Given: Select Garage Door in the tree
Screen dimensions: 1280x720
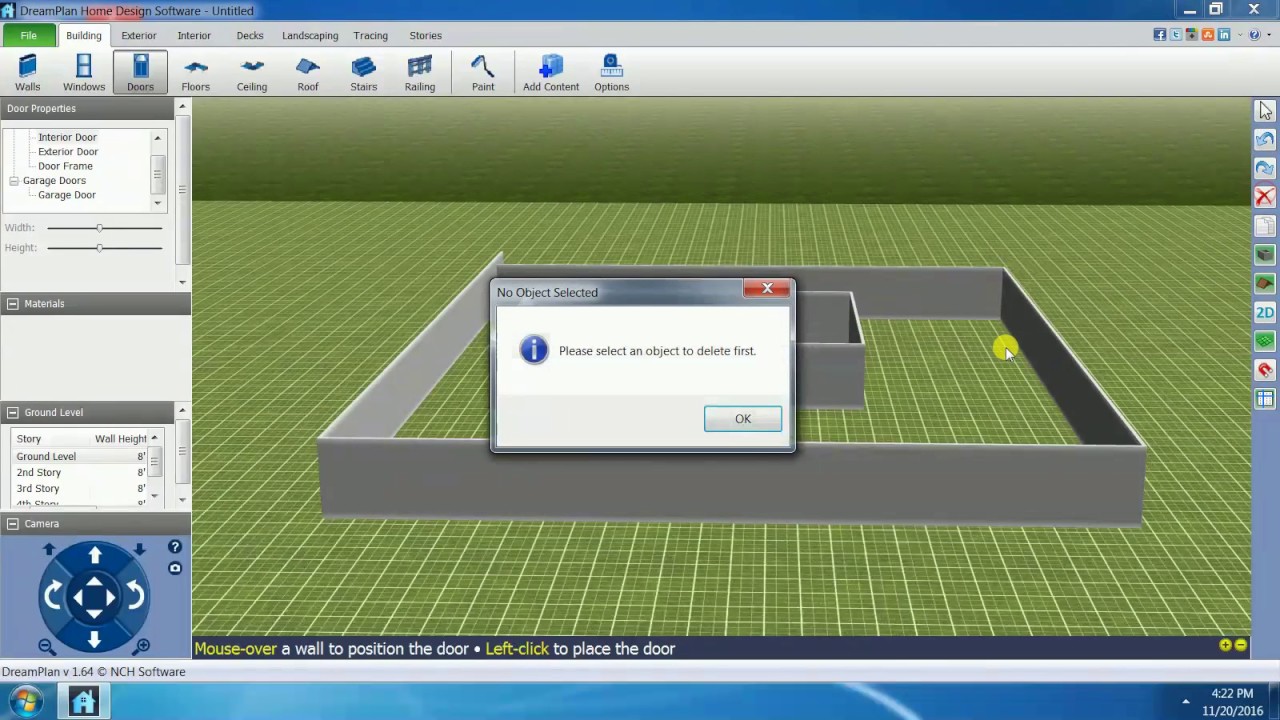Looking at the screenshot, I should pos(67,195).
